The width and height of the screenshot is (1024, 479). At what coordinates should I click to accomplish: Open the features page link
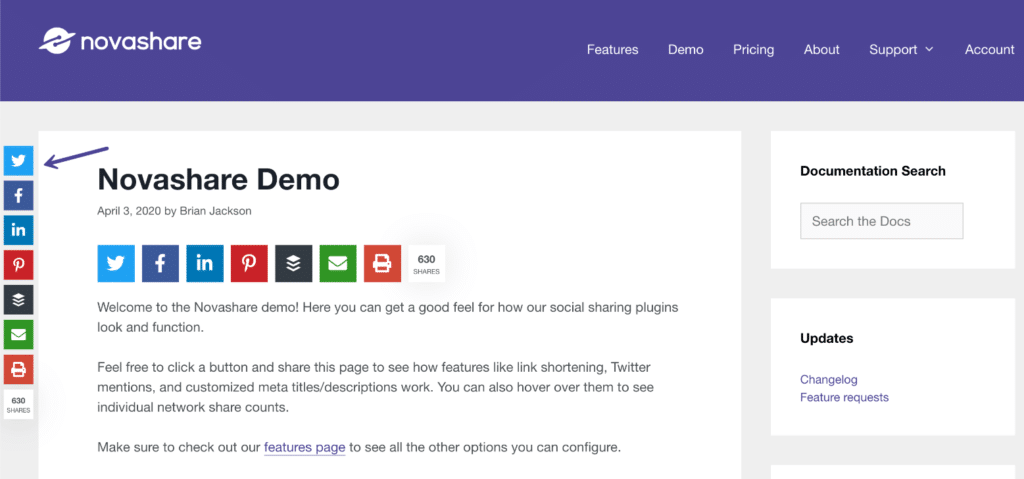point(304,448)
